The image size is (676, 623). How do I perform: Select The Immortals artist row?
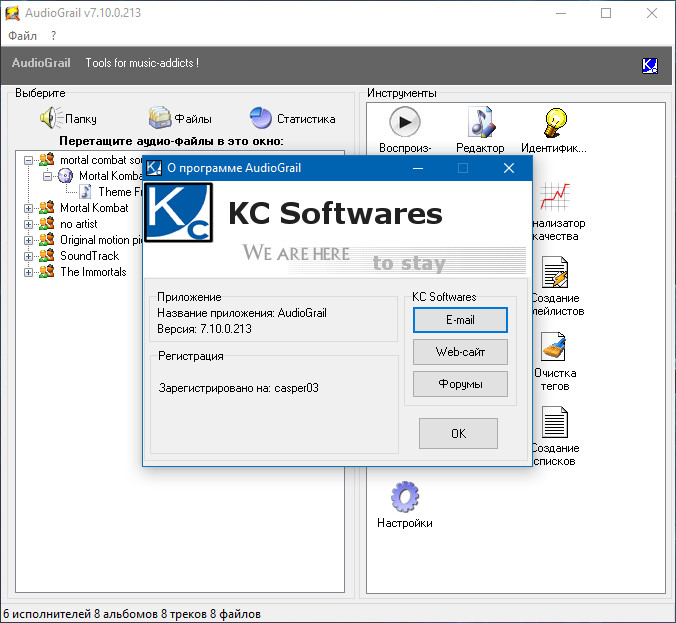(x=93, y=272)
